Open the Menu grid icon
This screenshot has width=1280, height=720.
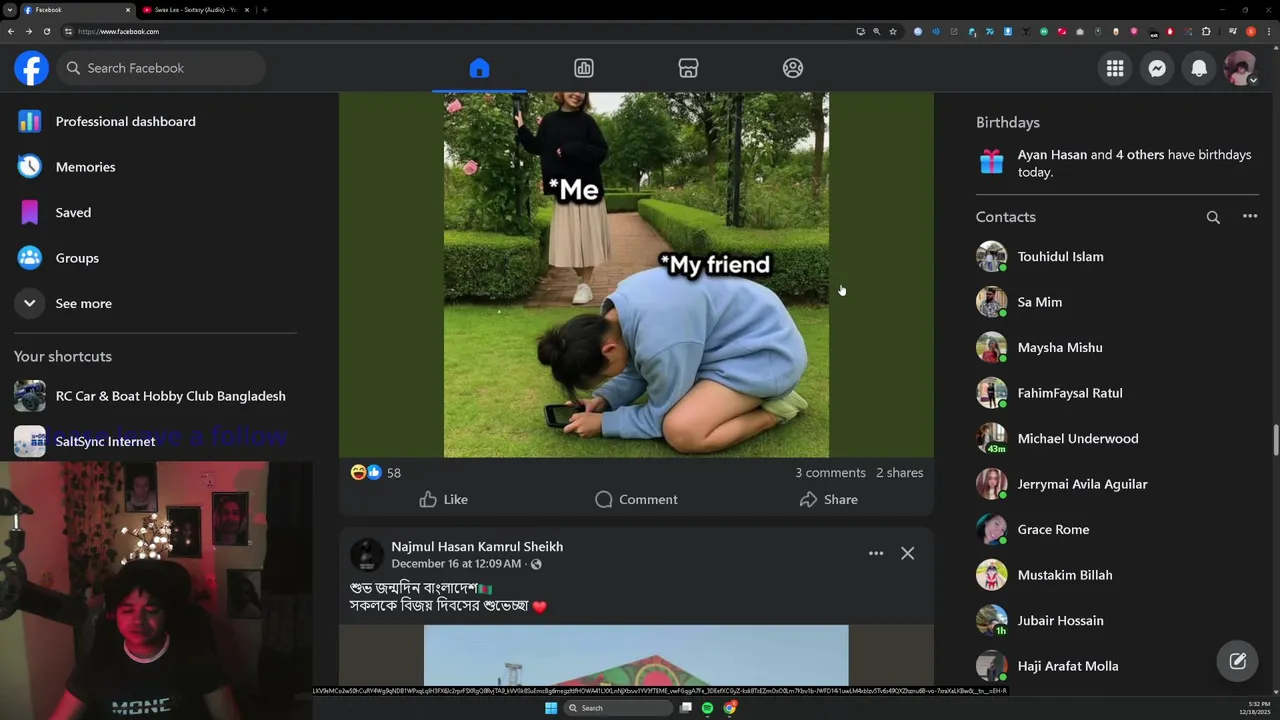coord(1115,68)
